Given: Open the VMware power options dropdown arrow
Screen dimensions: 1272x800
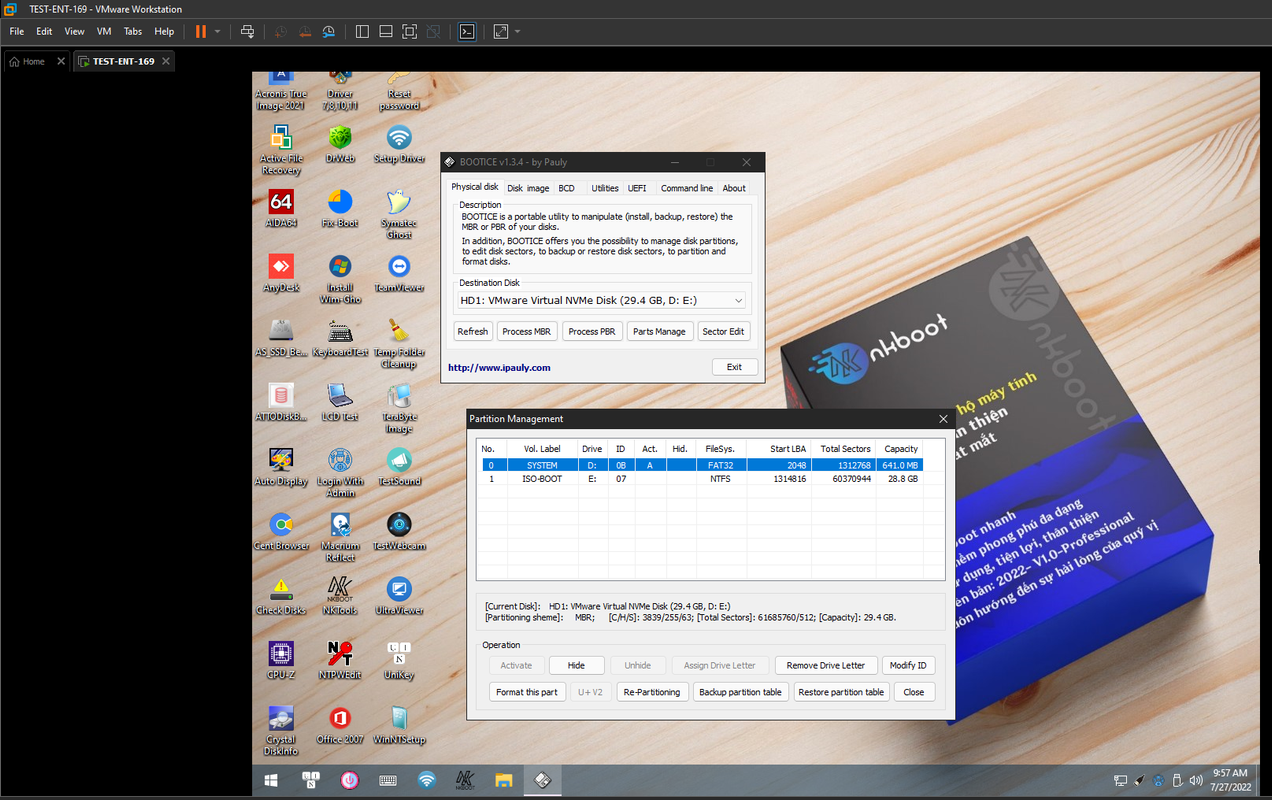Looking at the screenshot, I should coord(218,31).
